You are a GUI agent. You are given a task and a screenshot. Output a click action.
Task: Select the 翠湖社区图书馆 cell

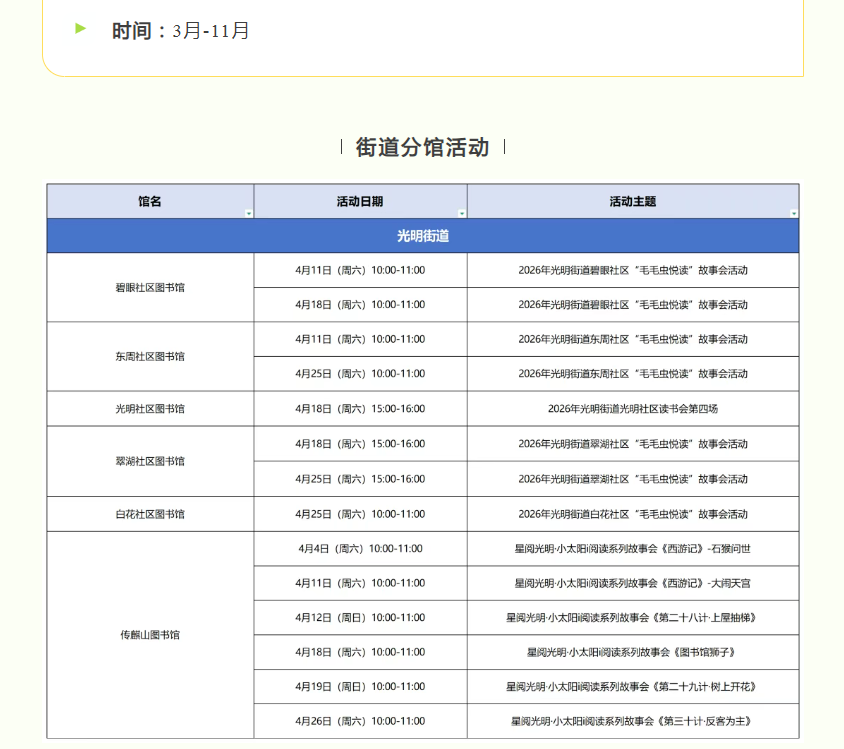point(150,461)
